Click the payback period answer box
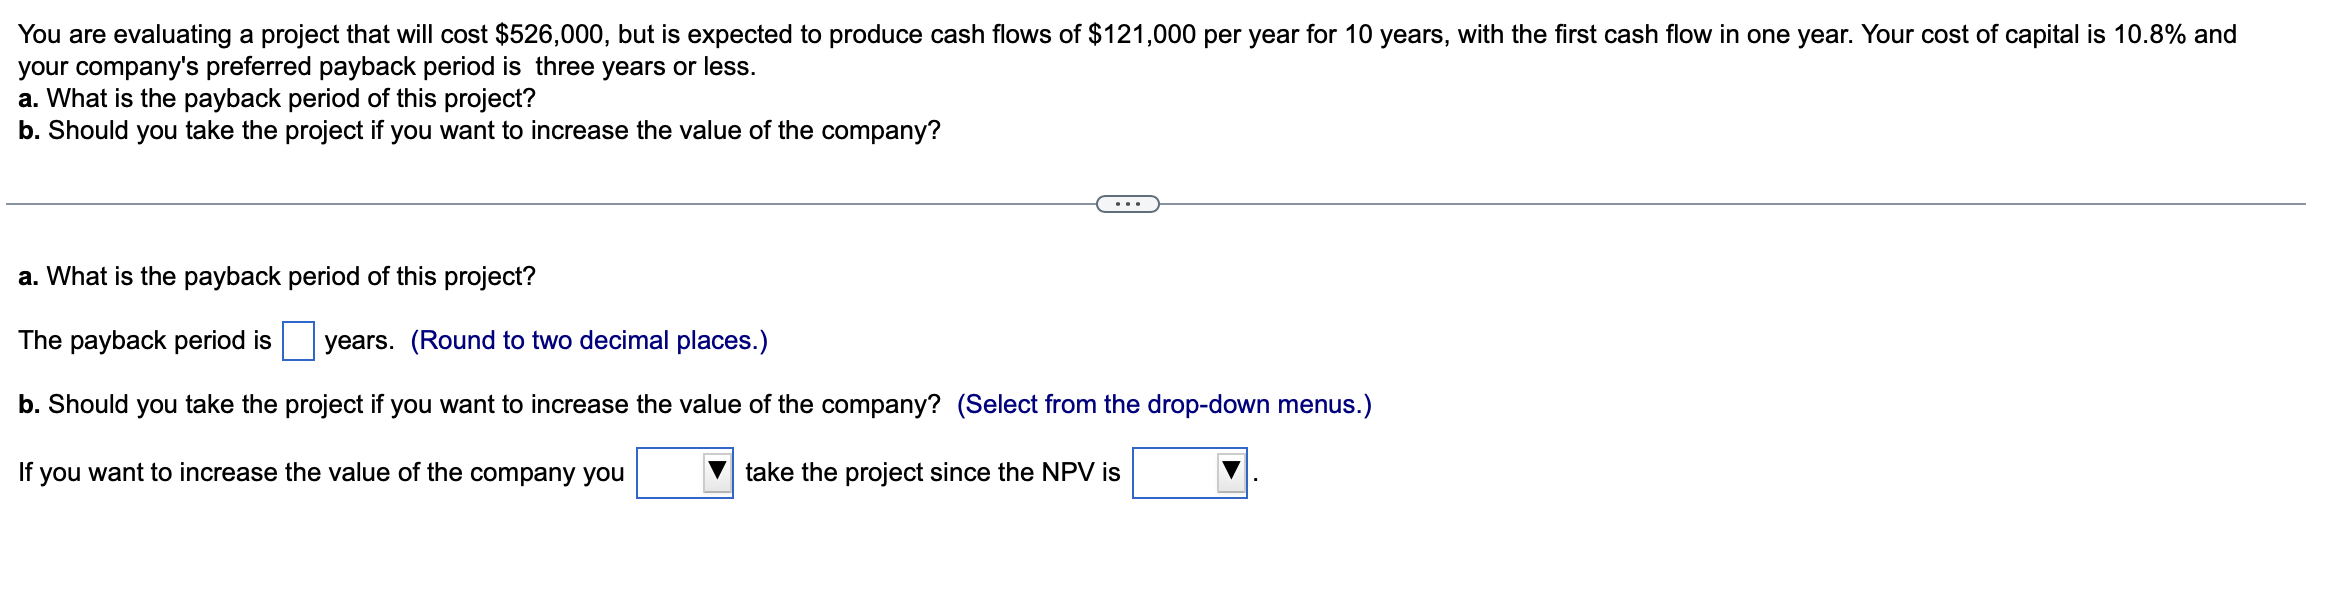Screen dimensions: 2325x598 (x=296, y=339)
